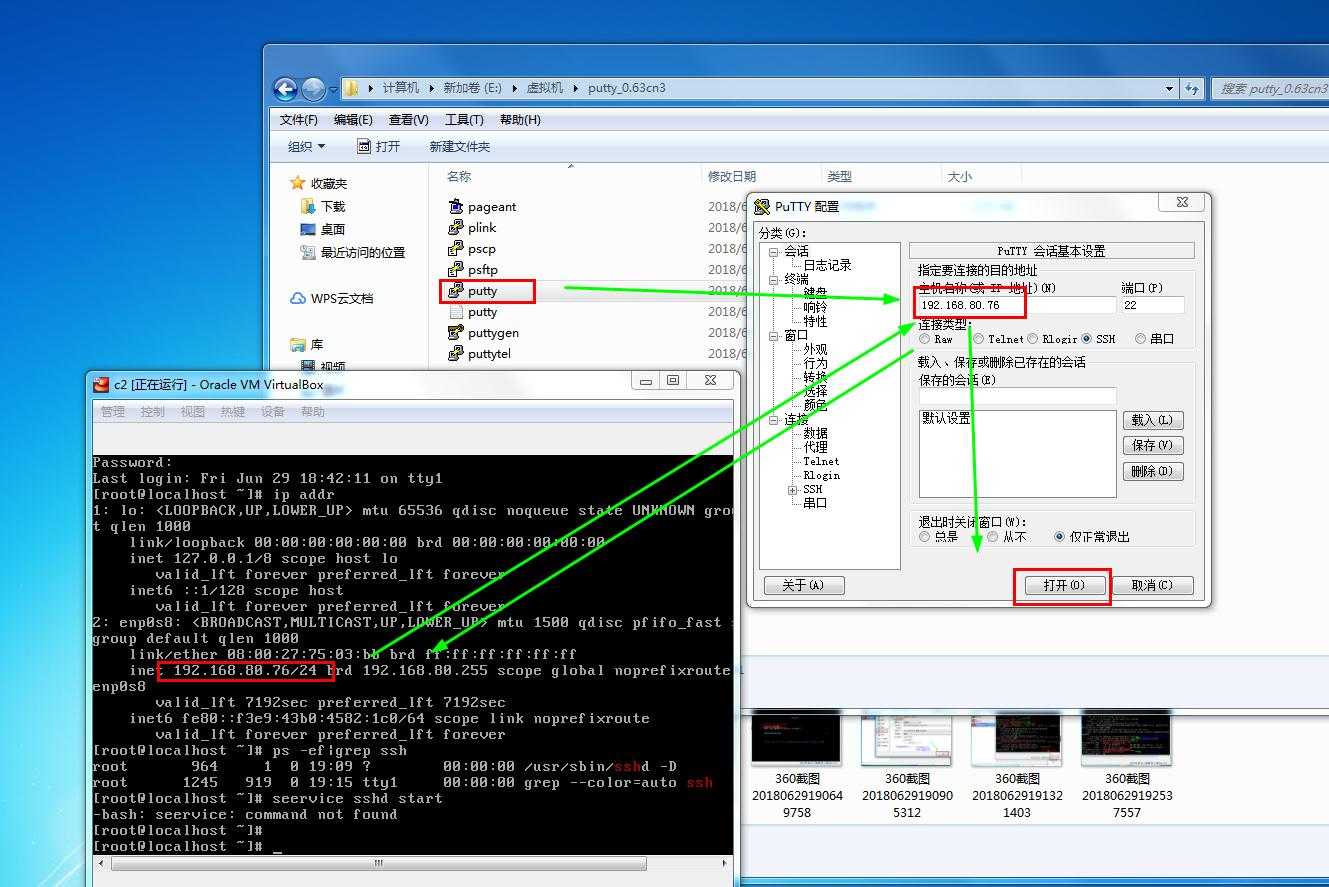Click 打开 in Explorer toolbar

click(379, 146)
